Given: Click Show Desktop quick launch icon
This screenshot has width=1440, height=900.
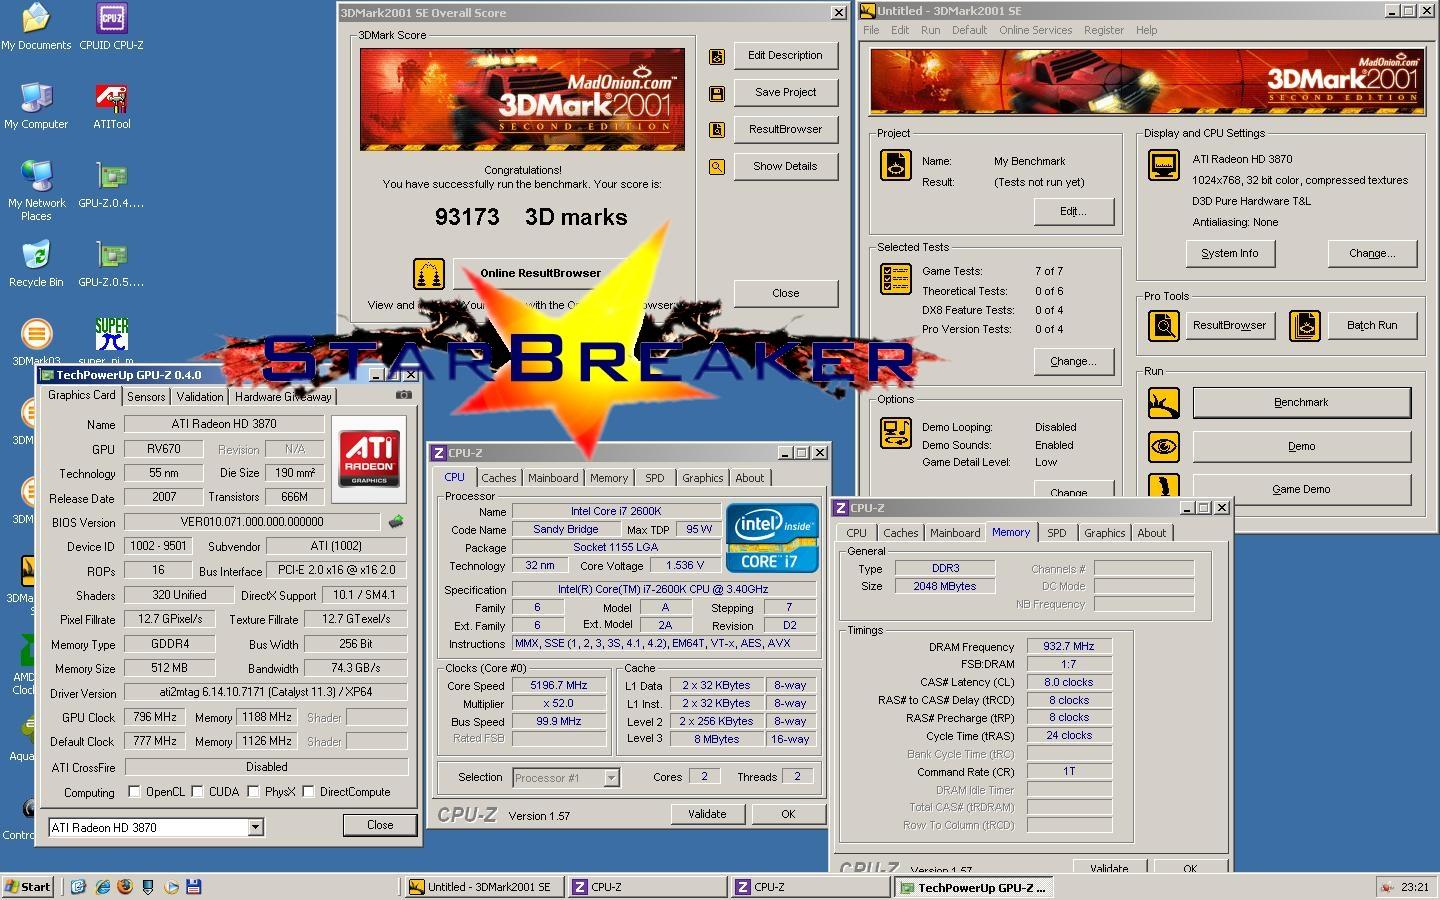Looking at the screenshot, I should 79,886.
